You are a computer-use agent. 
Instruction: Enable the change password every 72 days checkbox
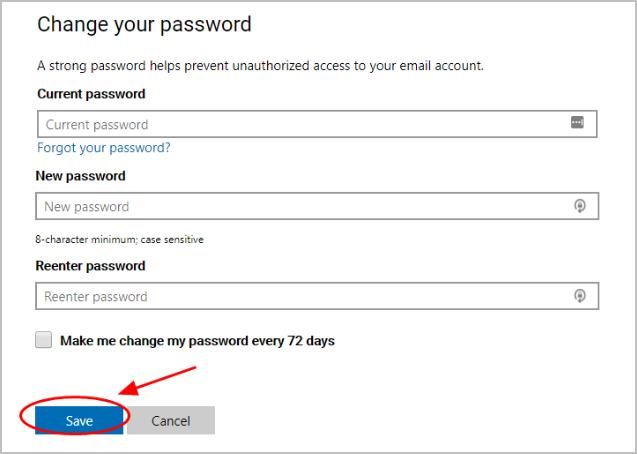tap(44, 340)
